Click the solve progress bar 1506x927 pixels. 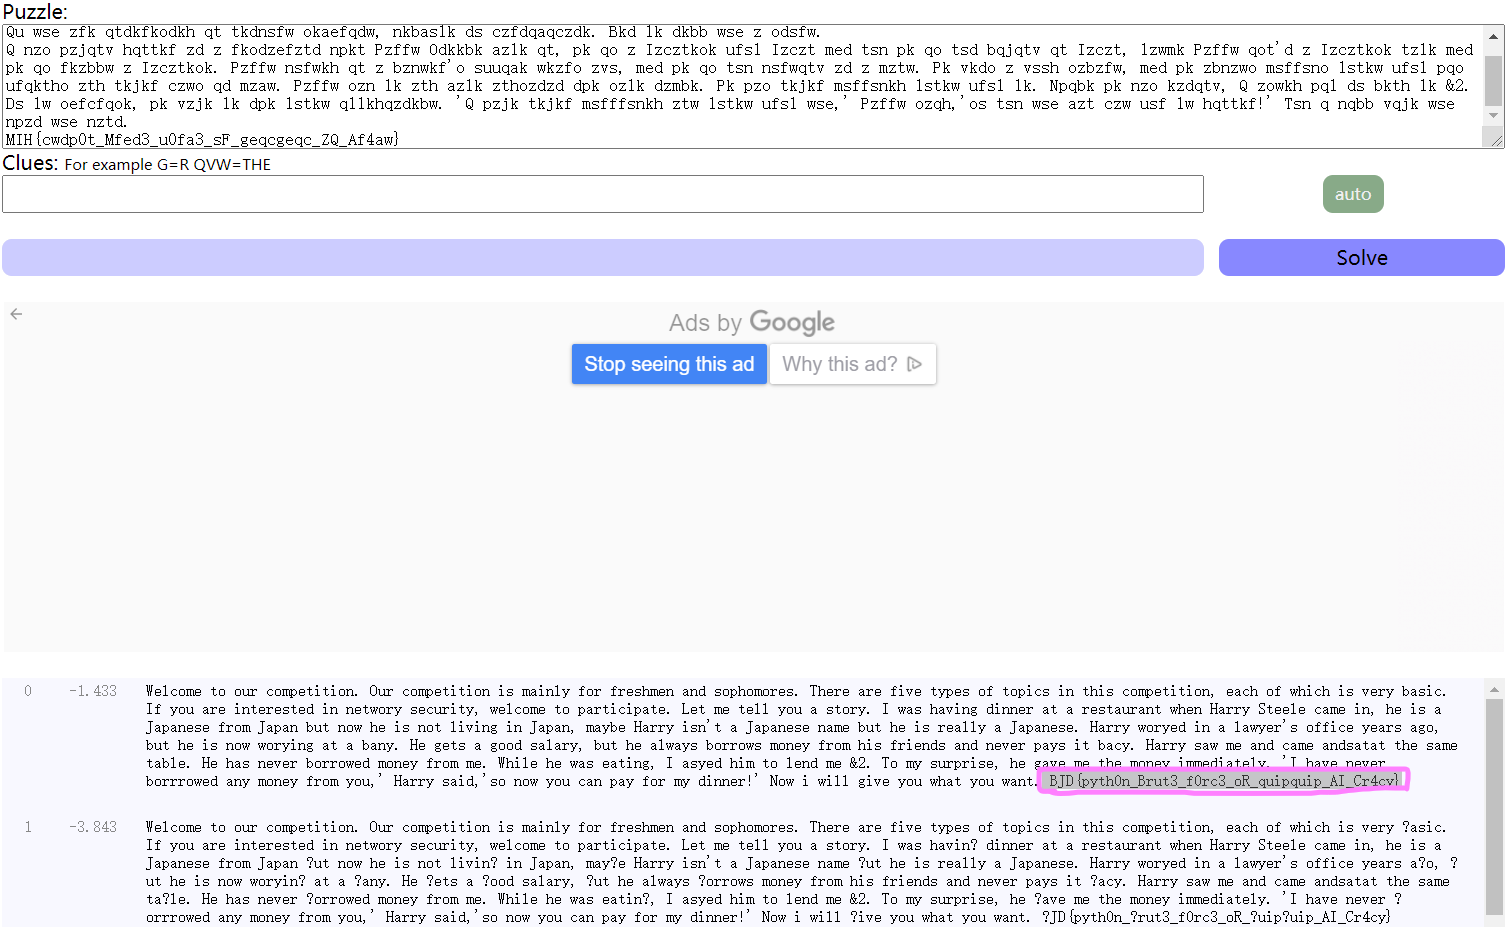click(x=603, y=257)
